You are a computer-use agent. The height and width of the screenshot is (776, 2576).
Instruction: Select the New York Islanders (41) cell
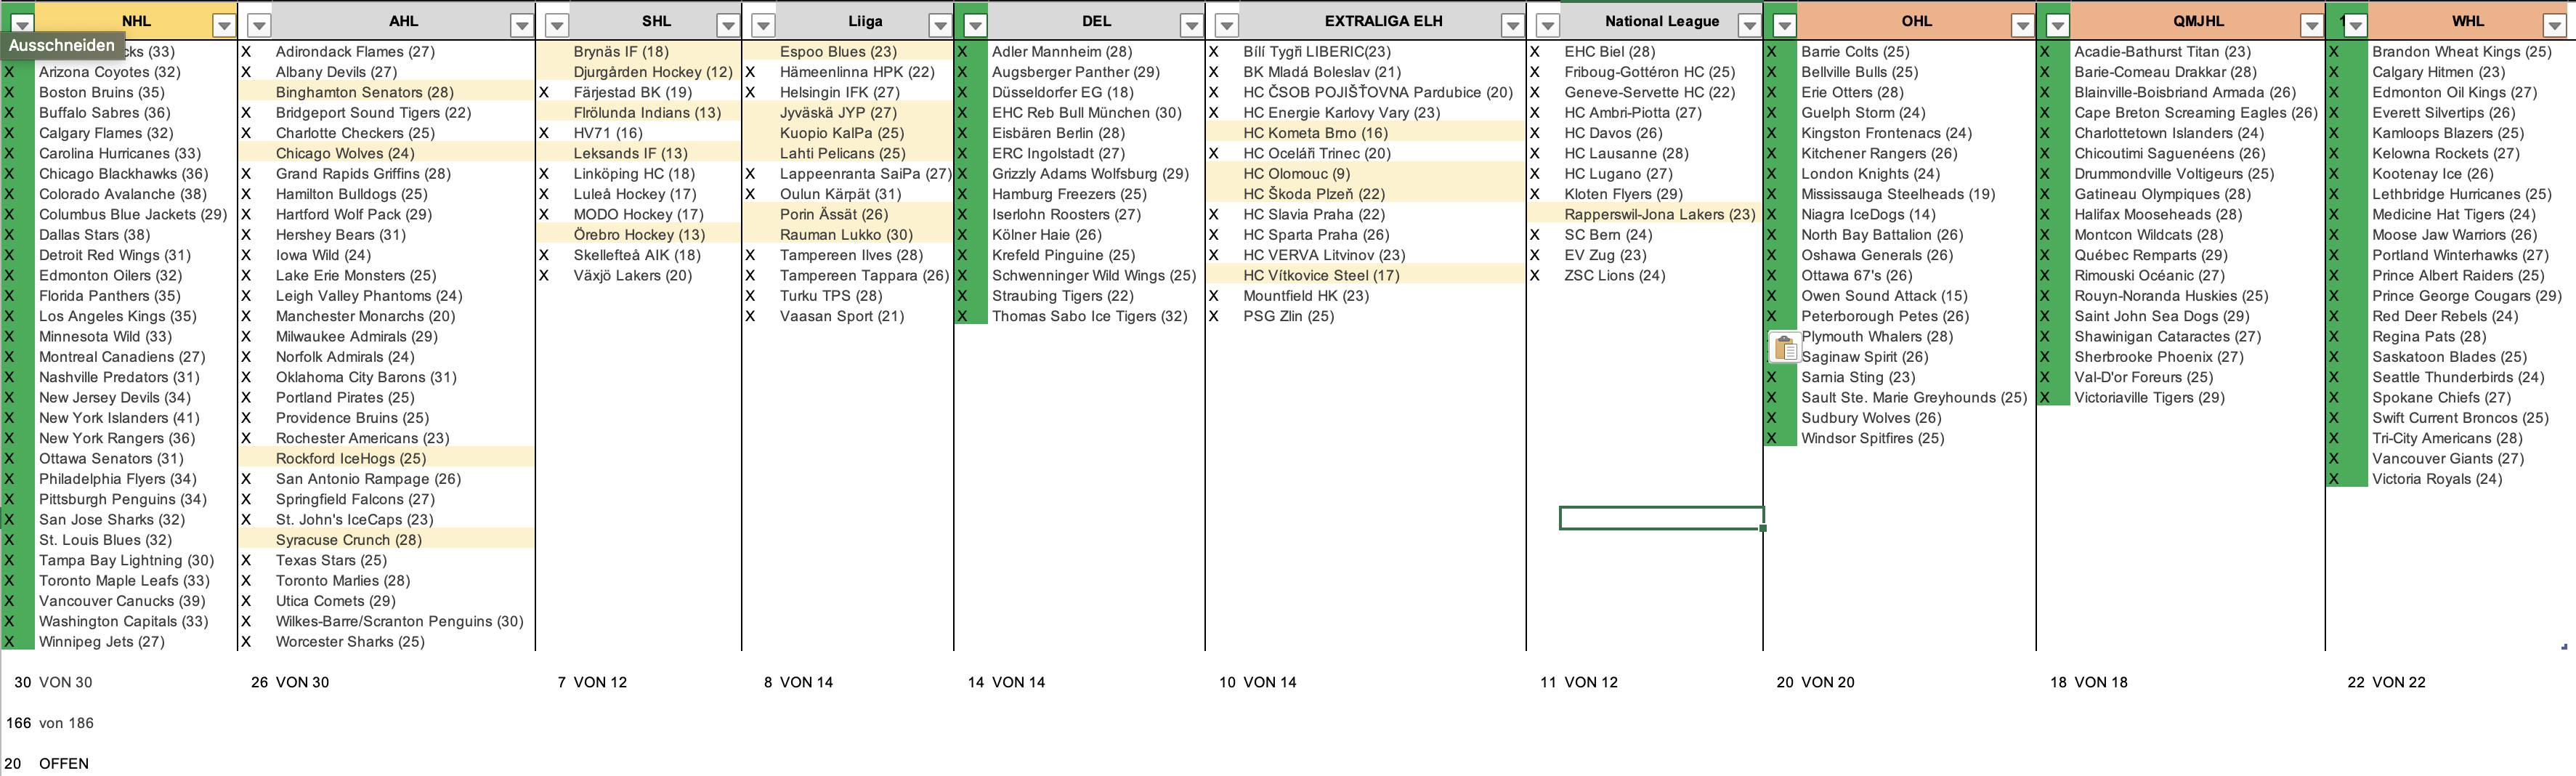pos(135,418)
